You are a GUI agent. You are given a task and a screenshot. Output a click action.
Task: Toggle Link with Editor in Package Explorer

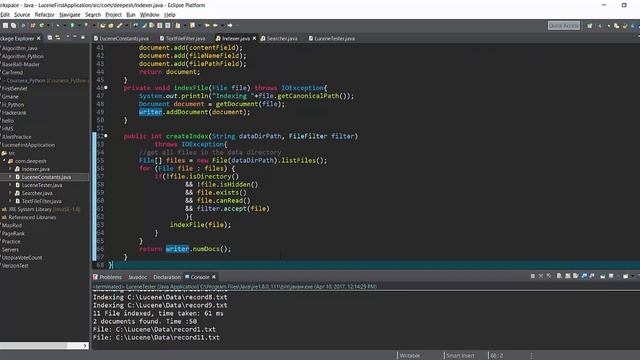click(x=58, y=38)
